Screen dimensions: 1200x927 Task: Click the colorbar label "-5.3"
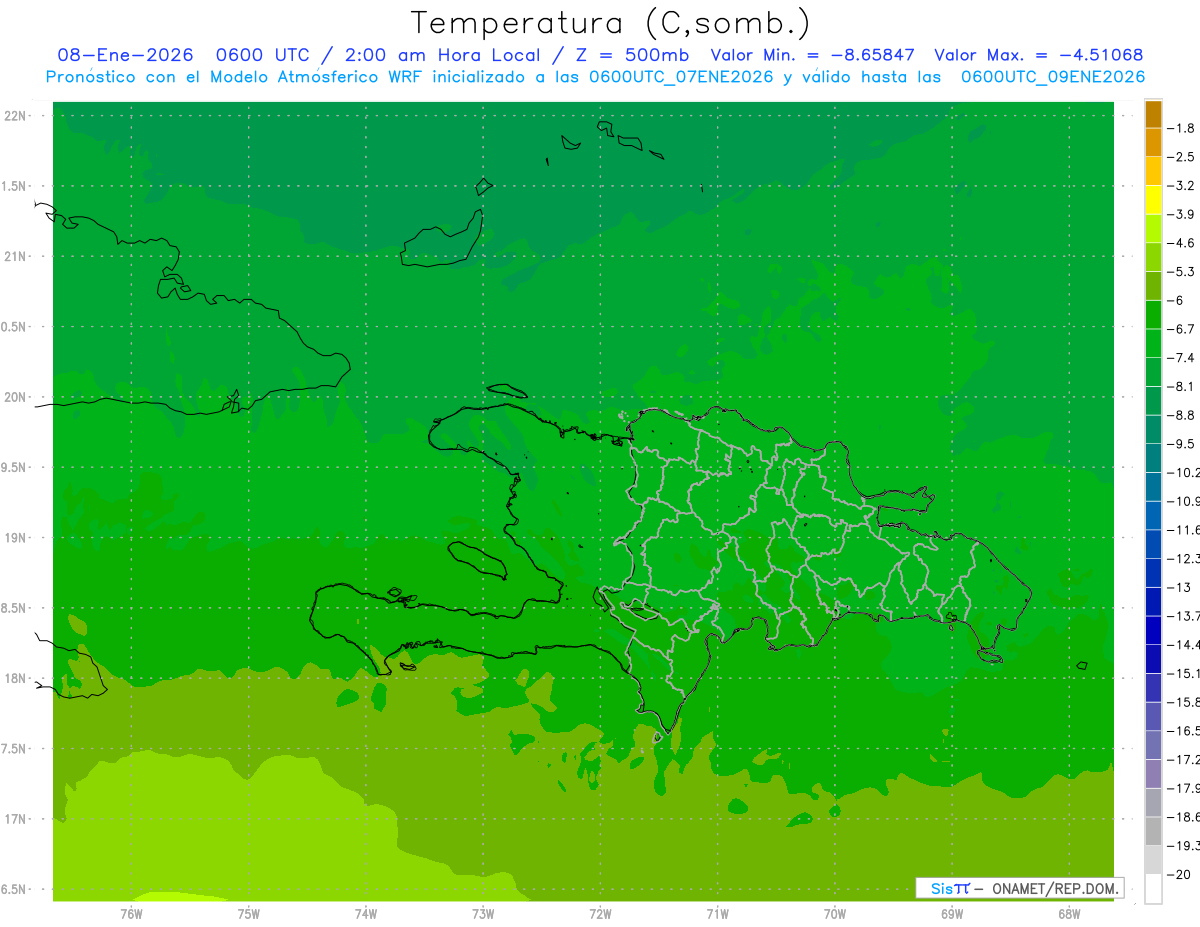(1182, 271)
